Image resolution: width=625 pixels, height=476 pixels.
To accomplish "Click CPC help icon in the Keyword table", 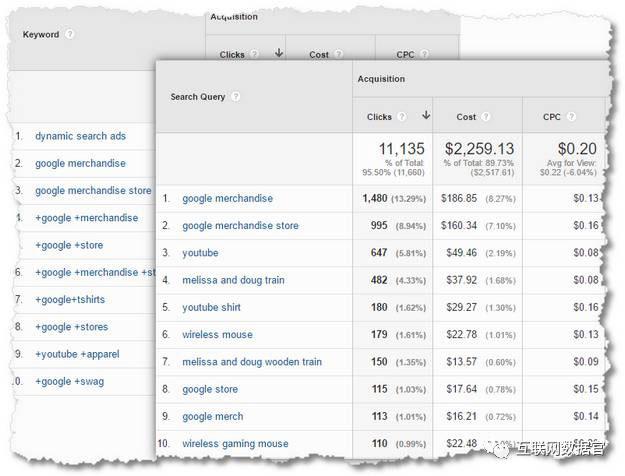I will pos(423,55).
